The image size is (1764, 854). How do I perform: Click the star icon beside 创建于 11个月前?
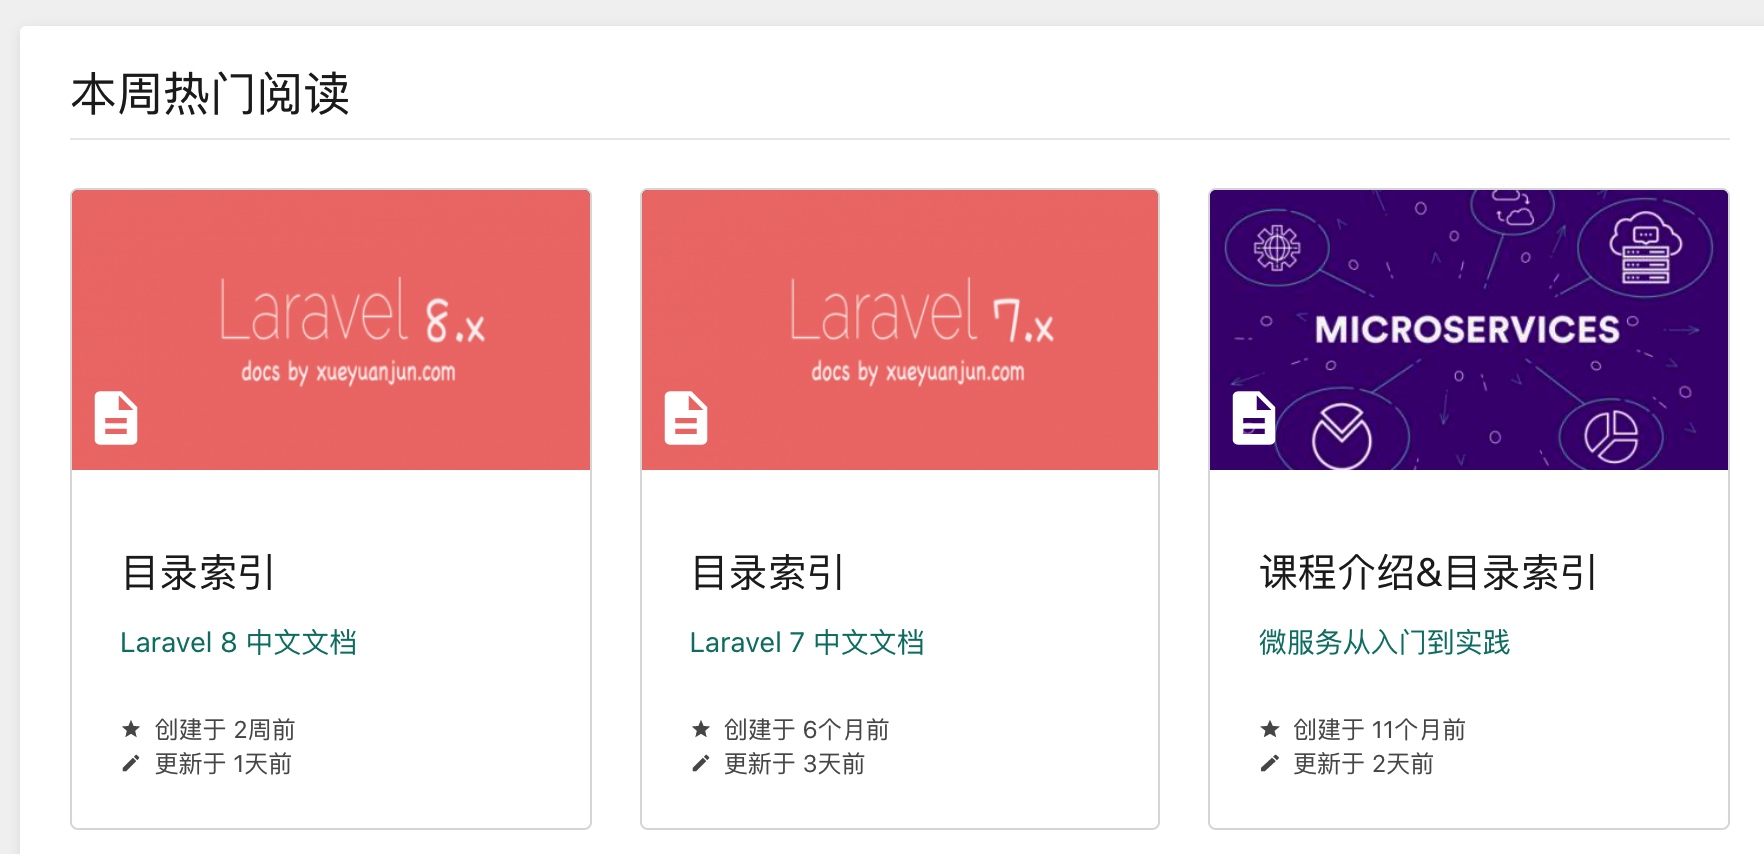(1270, 729)
